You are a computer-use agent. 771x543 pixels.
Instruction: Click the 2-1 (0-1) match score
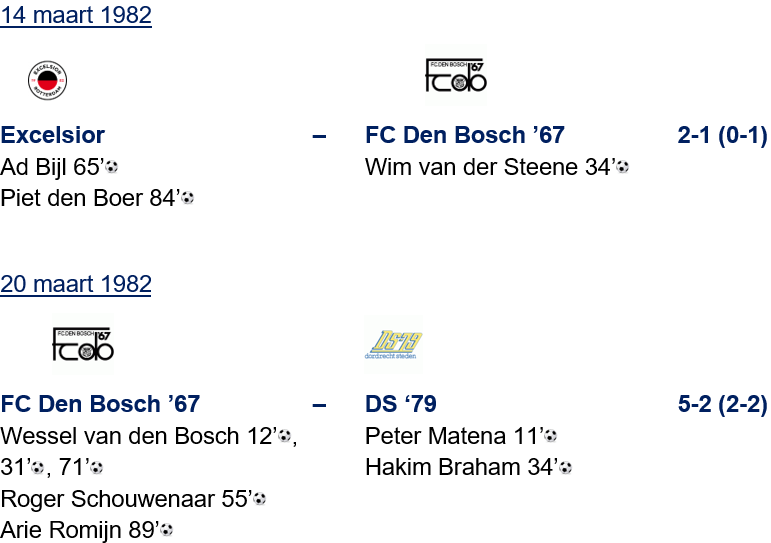pyautogui.click(x=722, y=136)
